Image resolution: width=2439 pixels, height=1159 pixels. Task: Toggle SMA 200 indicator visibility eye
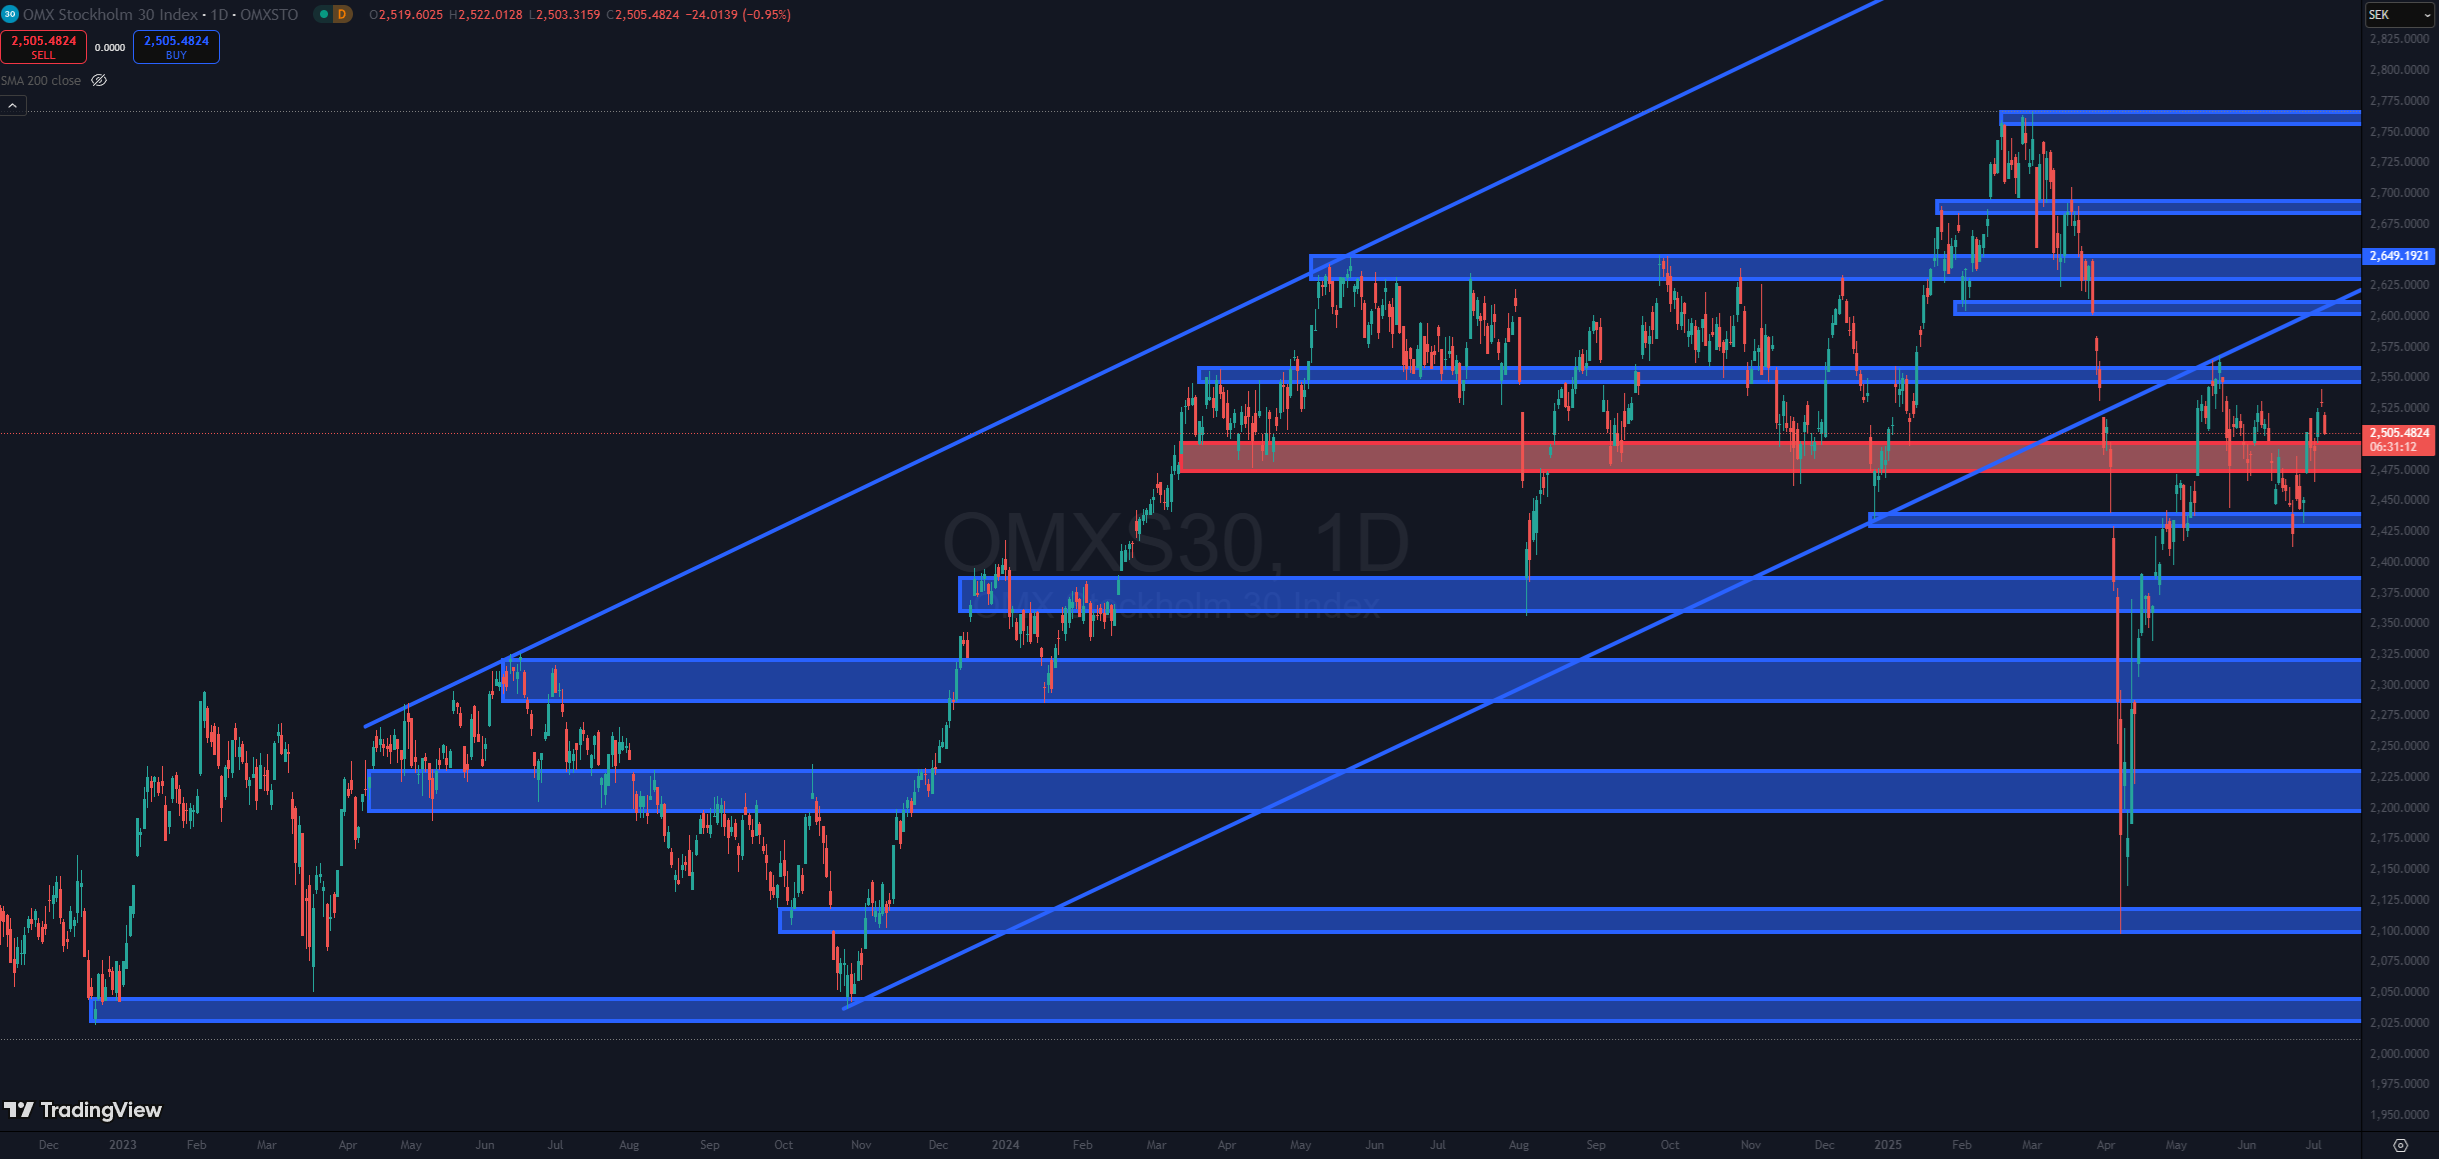[99, 80]
